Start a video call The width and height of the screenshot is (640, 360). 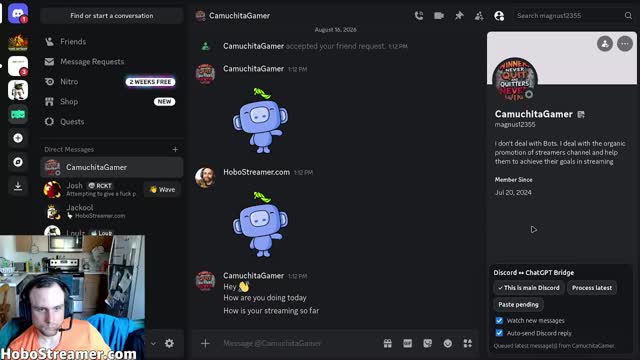coord(439,16)
